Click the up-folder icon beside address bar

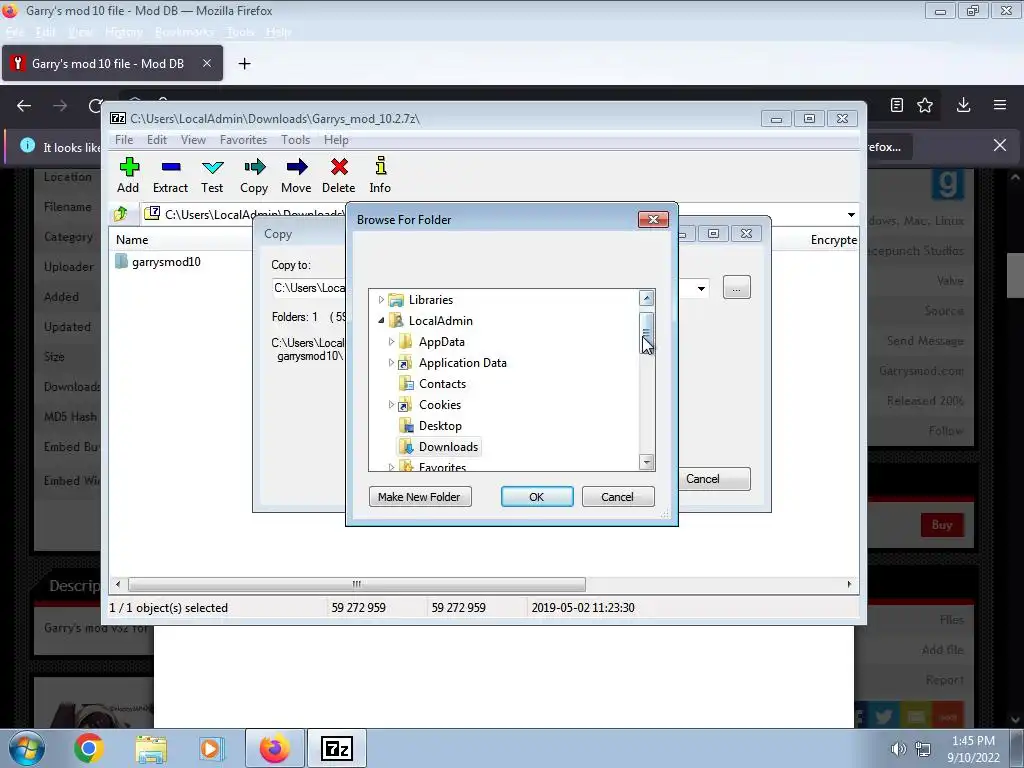121,214
